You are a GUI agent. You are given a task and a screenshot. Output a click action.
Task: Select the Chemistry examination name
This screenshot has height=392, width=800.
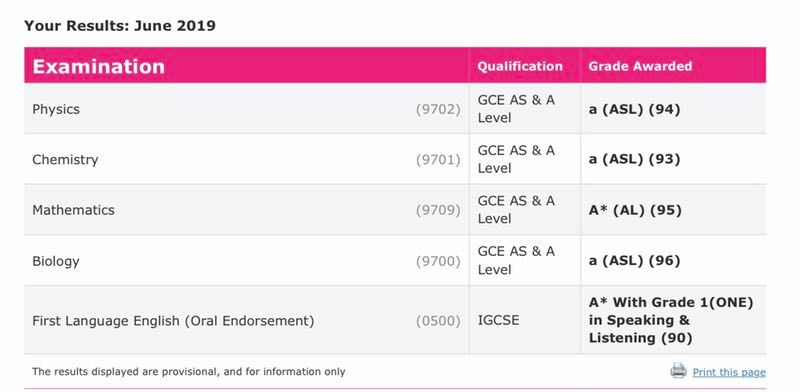65,160
